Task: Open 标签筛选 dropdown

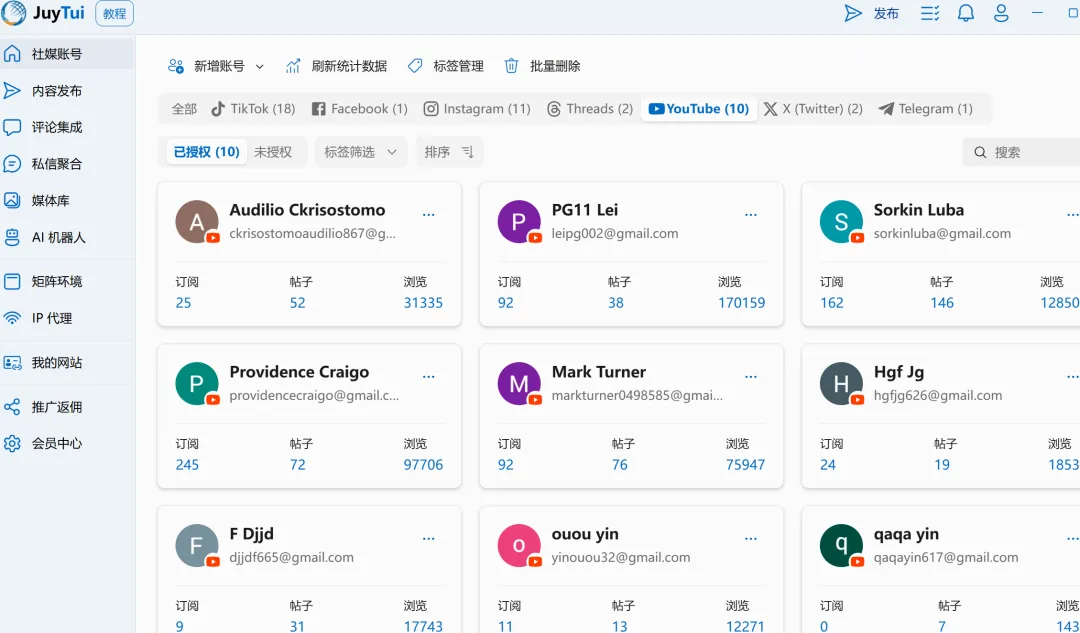Action: (361, 152)
